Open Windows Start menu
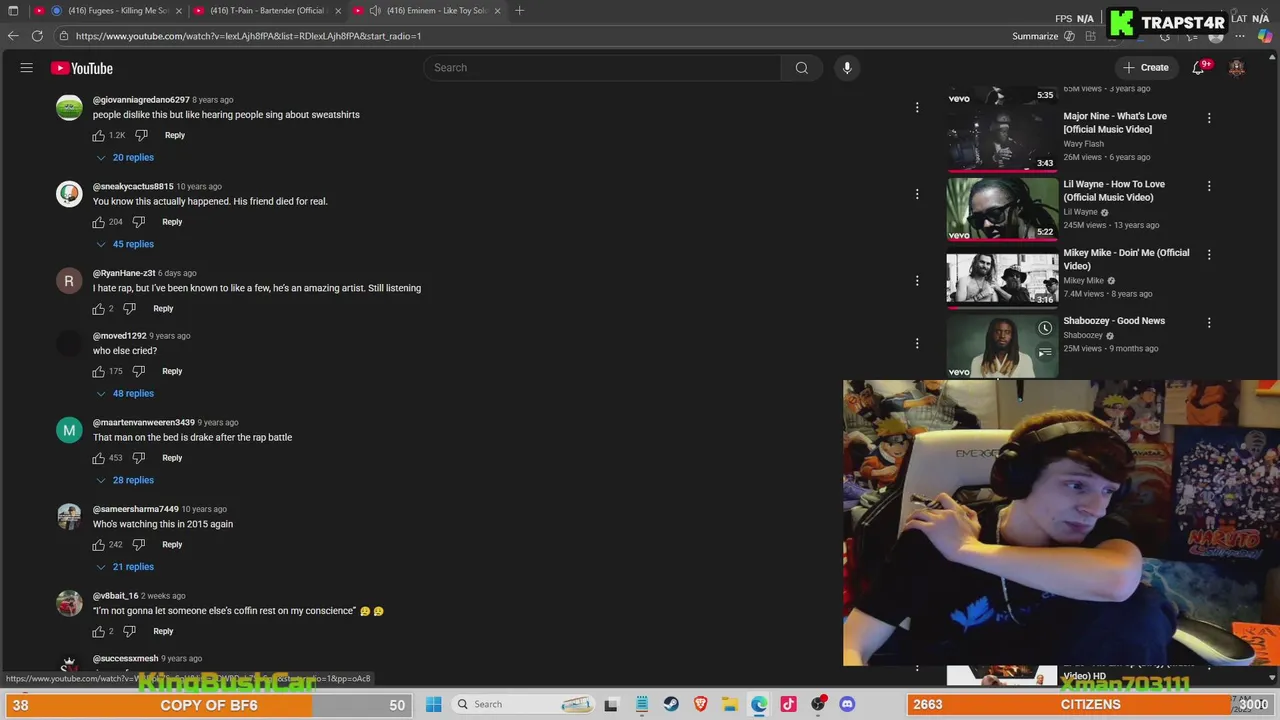The width and height of the screenshot is (1280, 720). (434, 704)
